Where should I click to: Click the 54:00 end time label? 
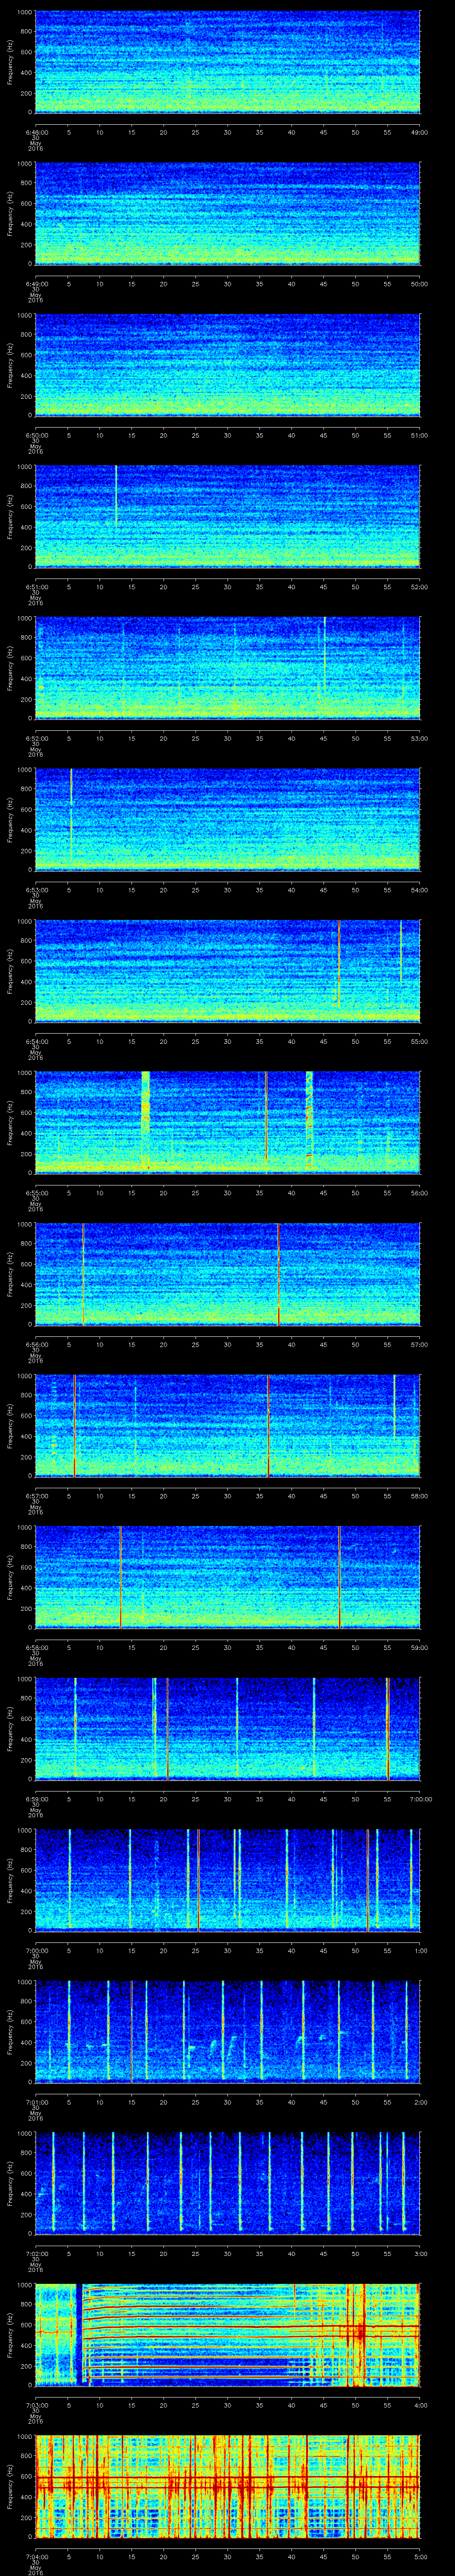pos(420,891)
